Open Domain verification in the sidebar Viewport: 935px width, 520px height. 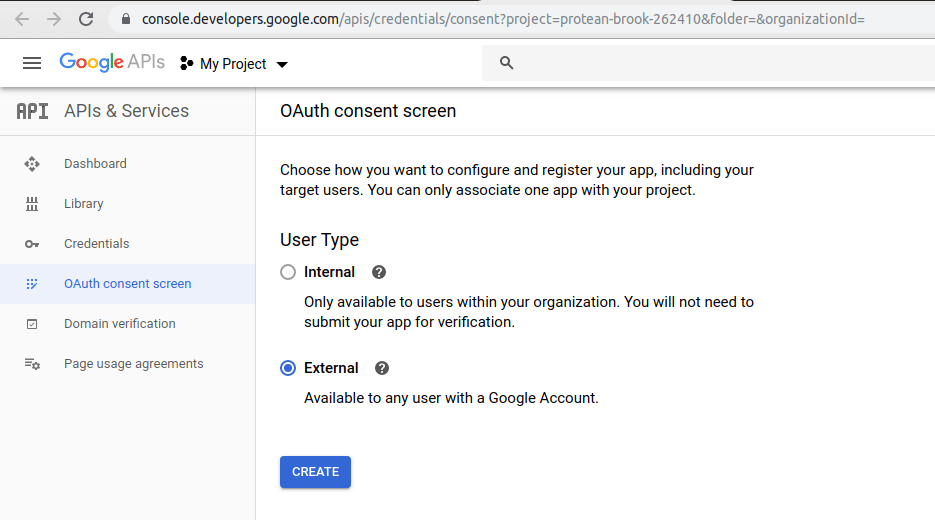[x=128, y=324]
